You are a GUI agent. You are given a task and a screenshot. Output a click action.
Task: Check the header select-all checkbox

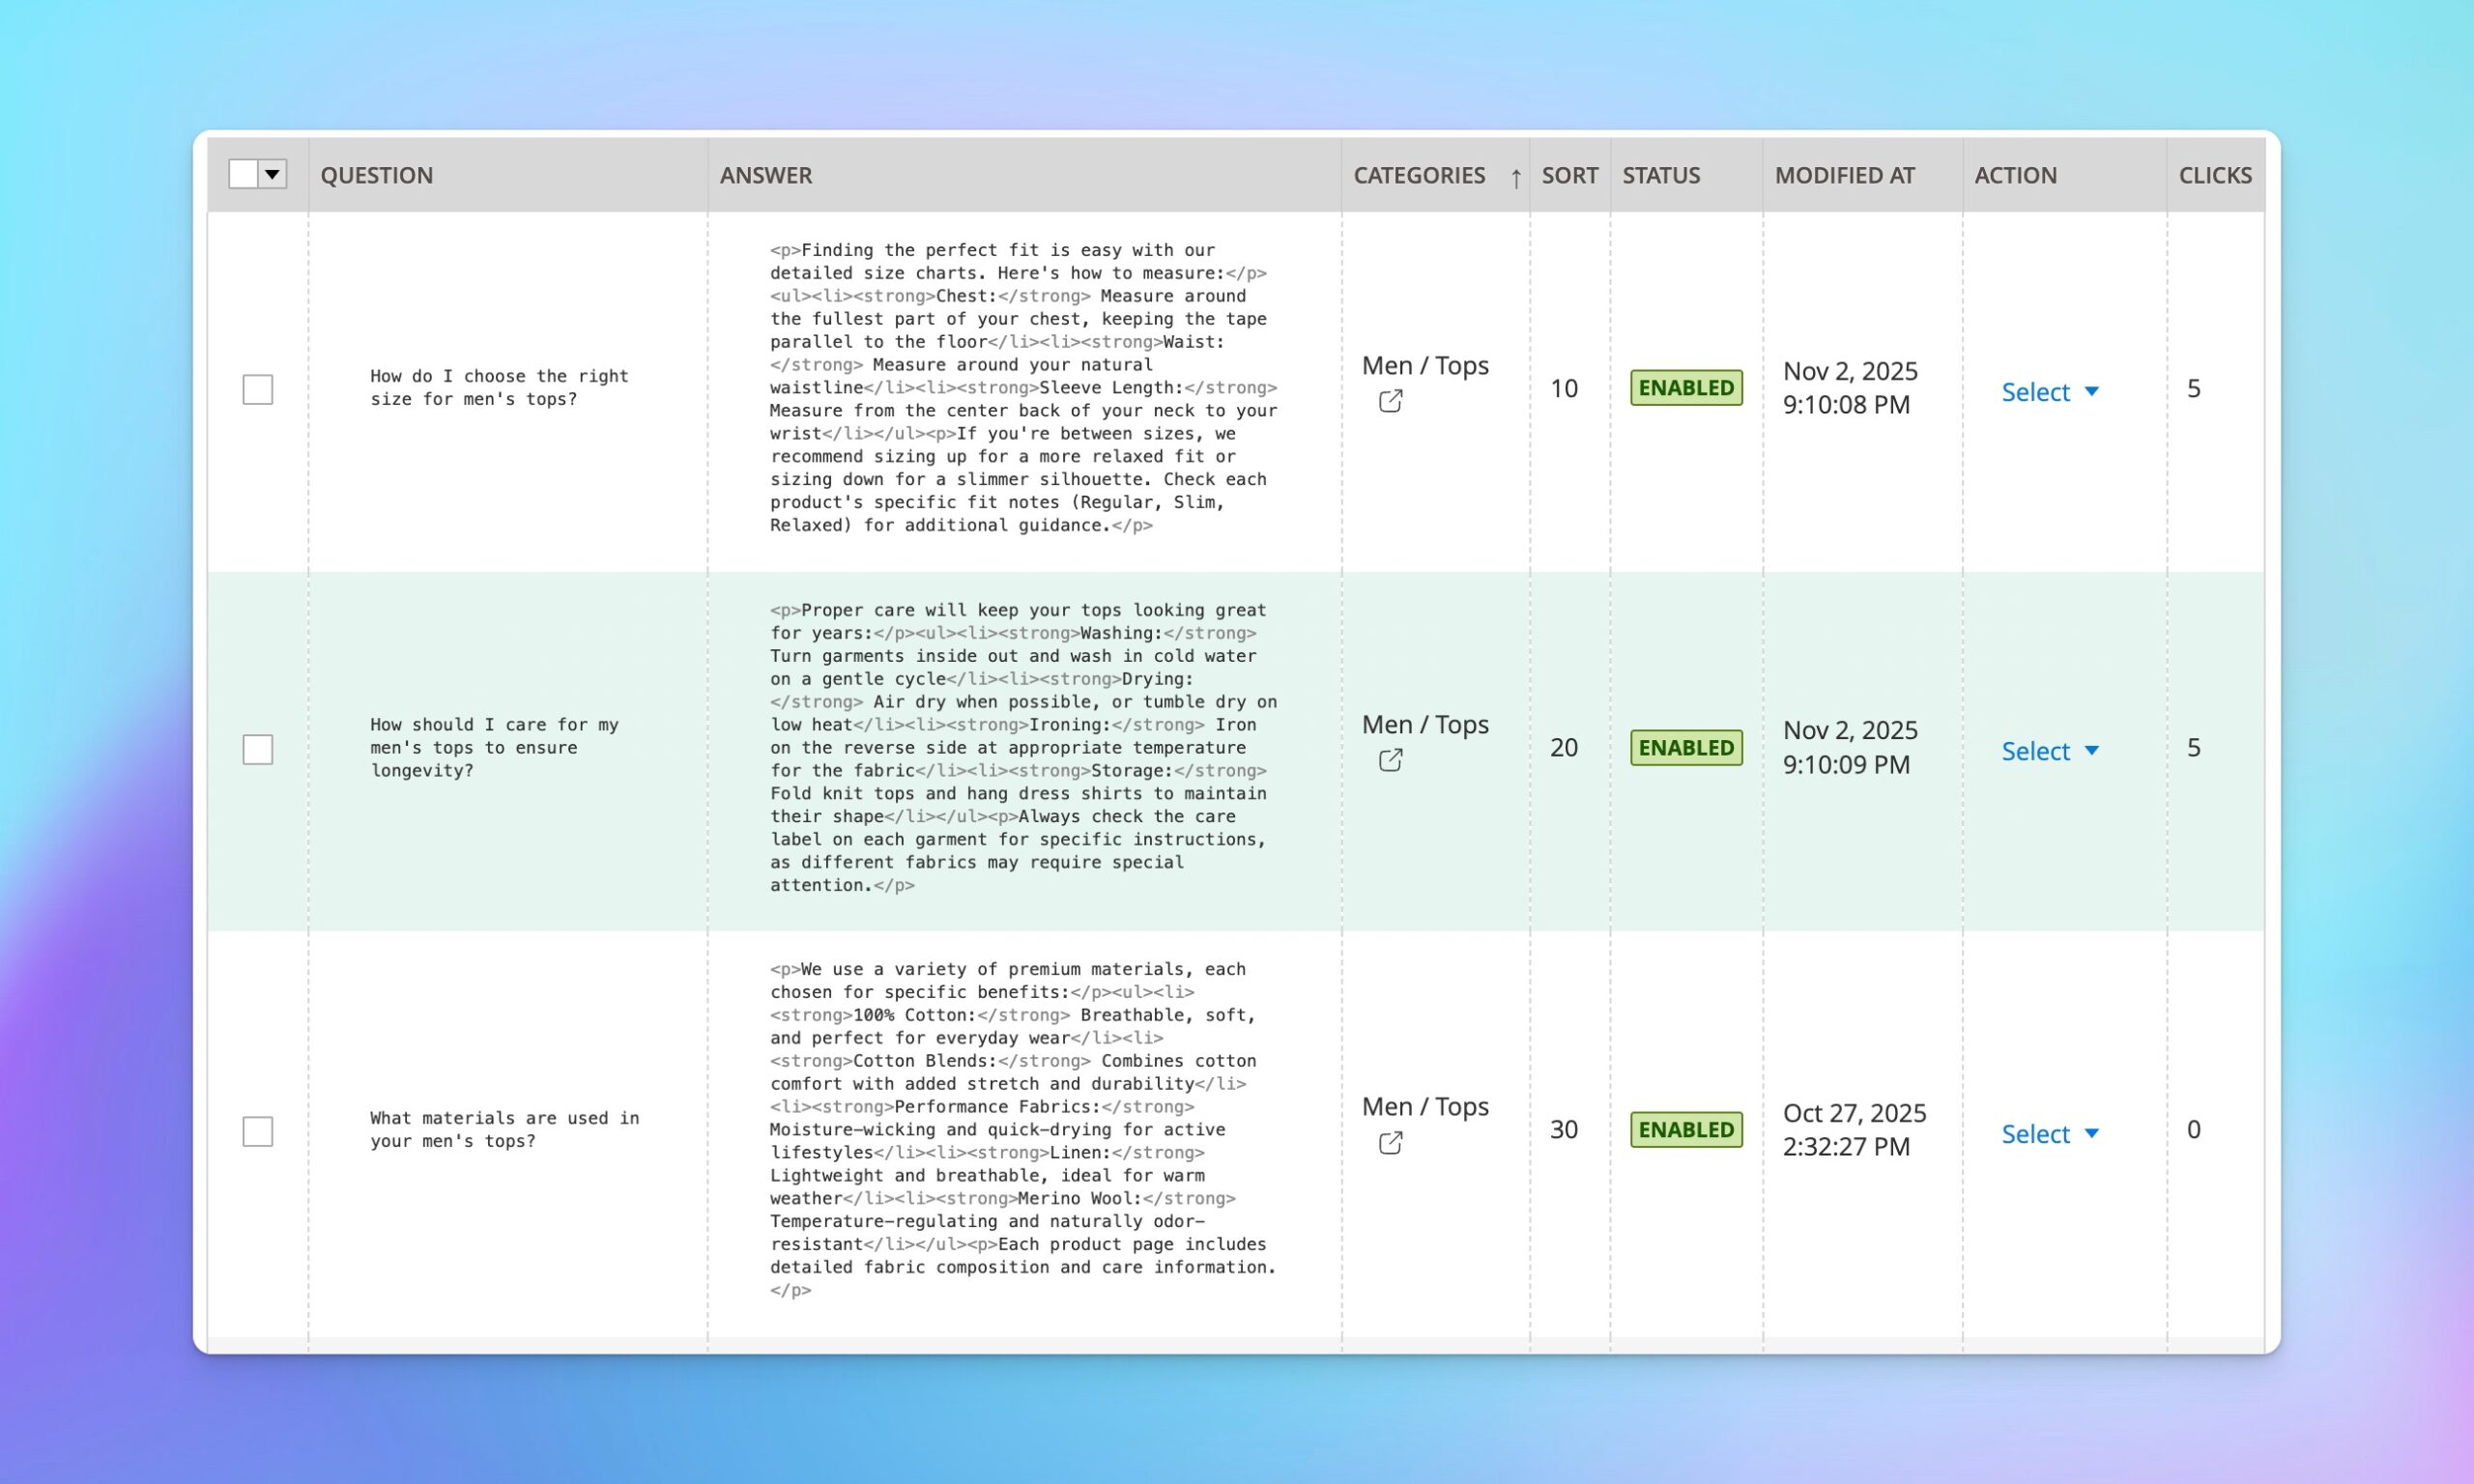point(243,174)
